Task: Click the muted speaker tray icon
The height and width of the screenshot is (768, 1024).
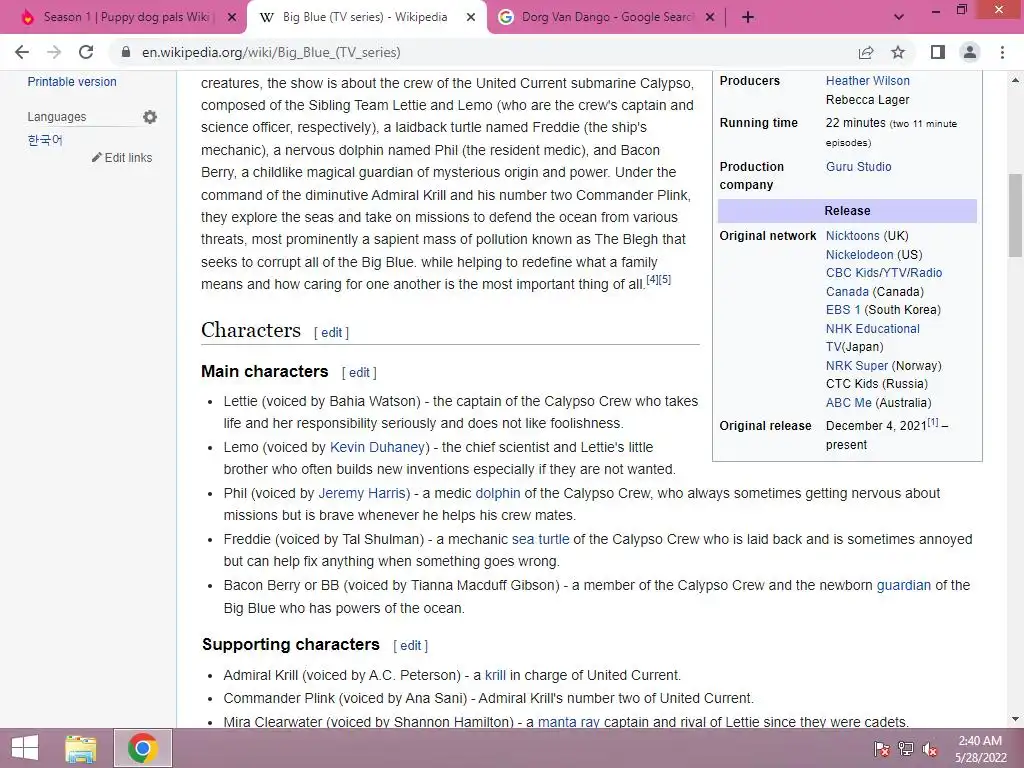Action: (x=930, y=748)
